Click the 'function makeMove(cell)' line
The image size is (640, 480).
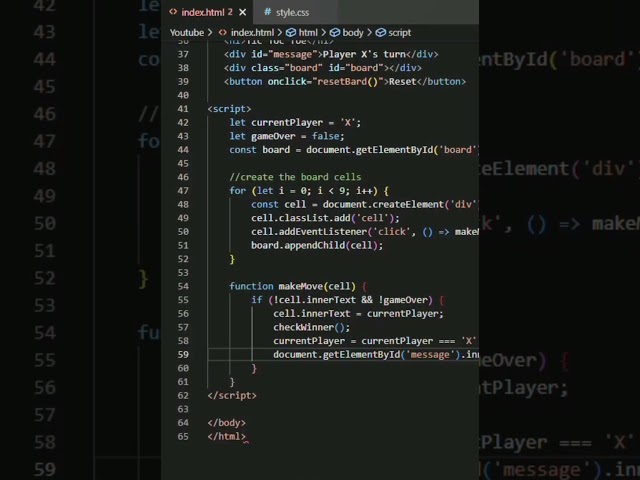(x=298, y=287)
